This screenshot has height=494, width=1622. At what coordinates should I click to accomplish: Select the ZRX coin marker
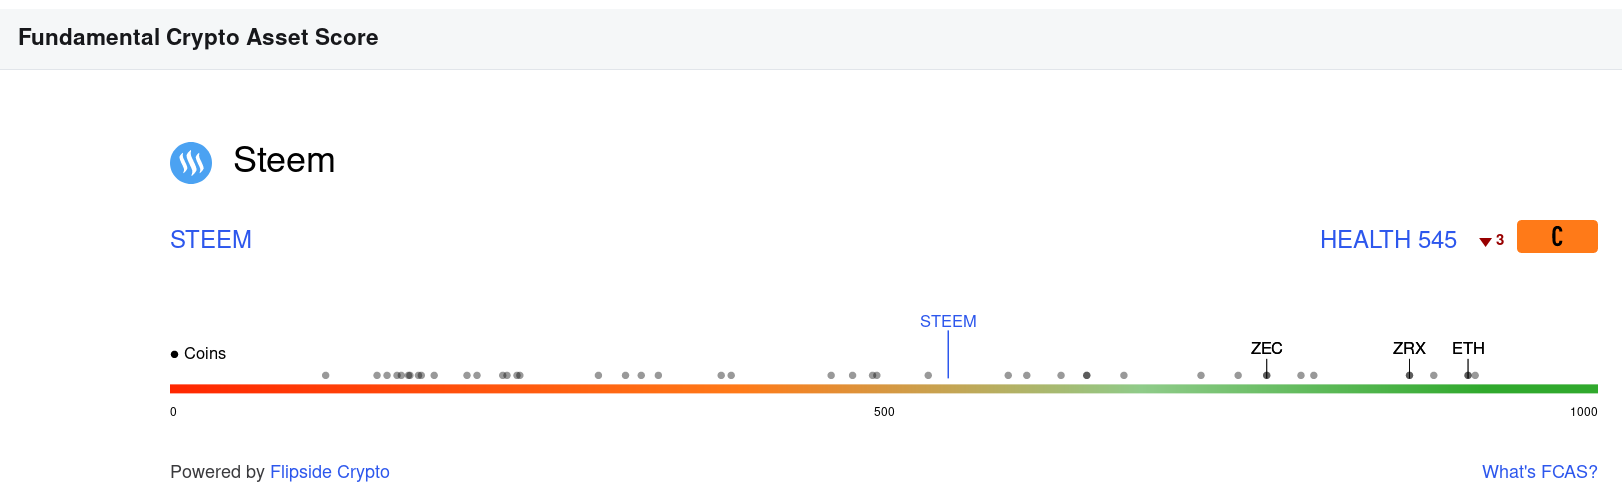pyautogui.click(x=1409, y=375)
